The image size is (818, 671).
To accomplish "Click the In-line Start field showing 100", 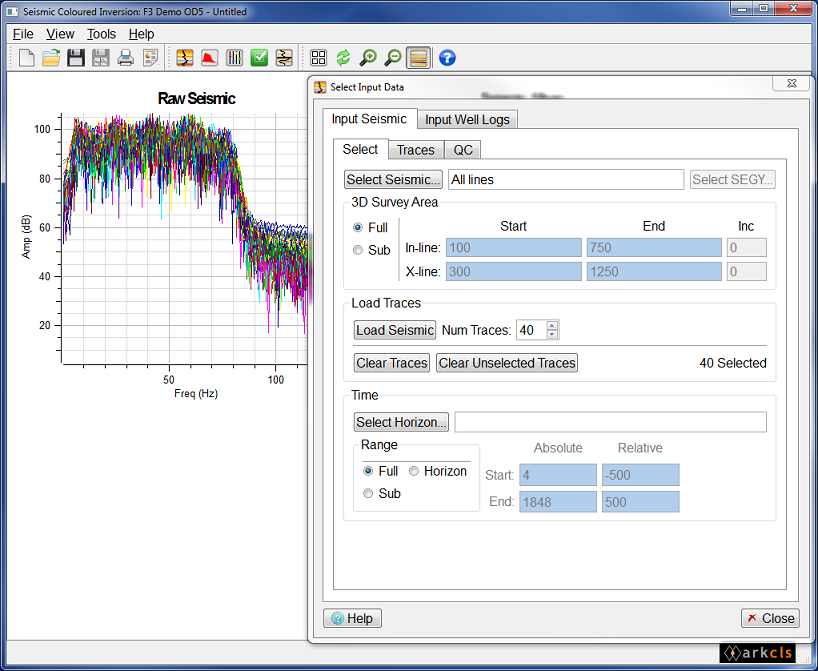I will 513,247.
